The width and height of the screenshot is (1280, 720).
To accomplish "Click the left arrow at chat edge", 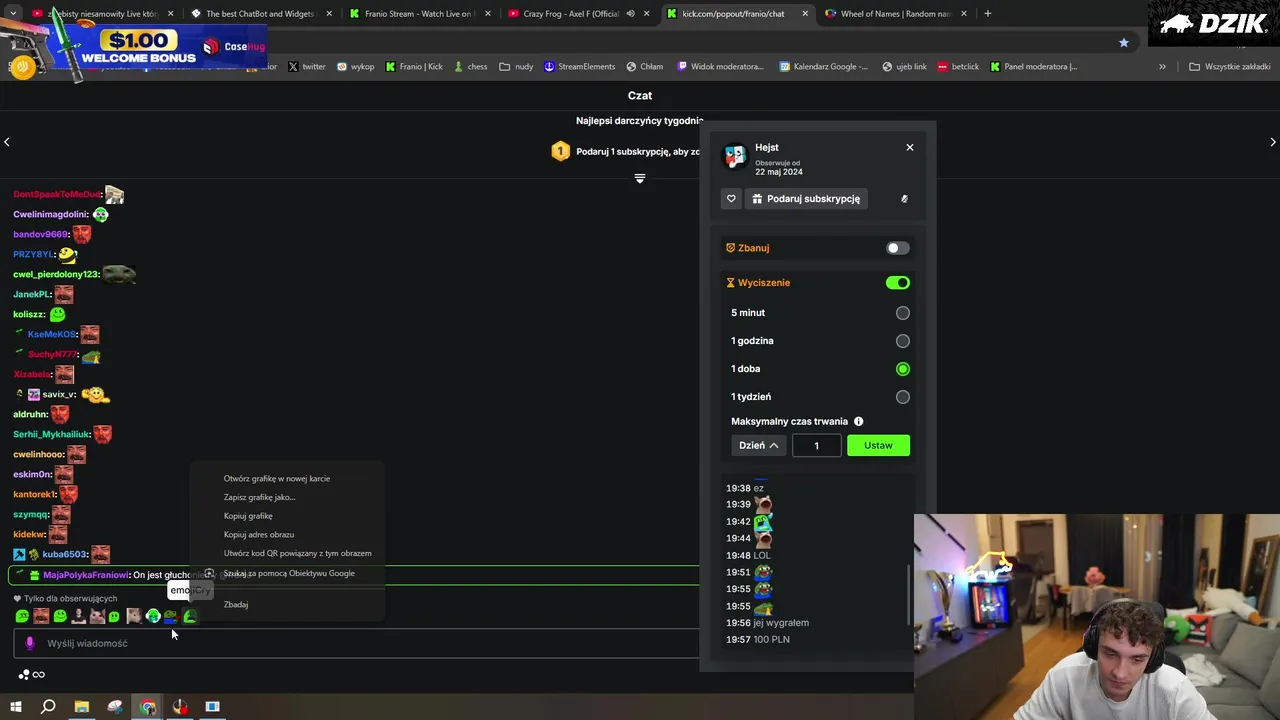I will point(7,143).
